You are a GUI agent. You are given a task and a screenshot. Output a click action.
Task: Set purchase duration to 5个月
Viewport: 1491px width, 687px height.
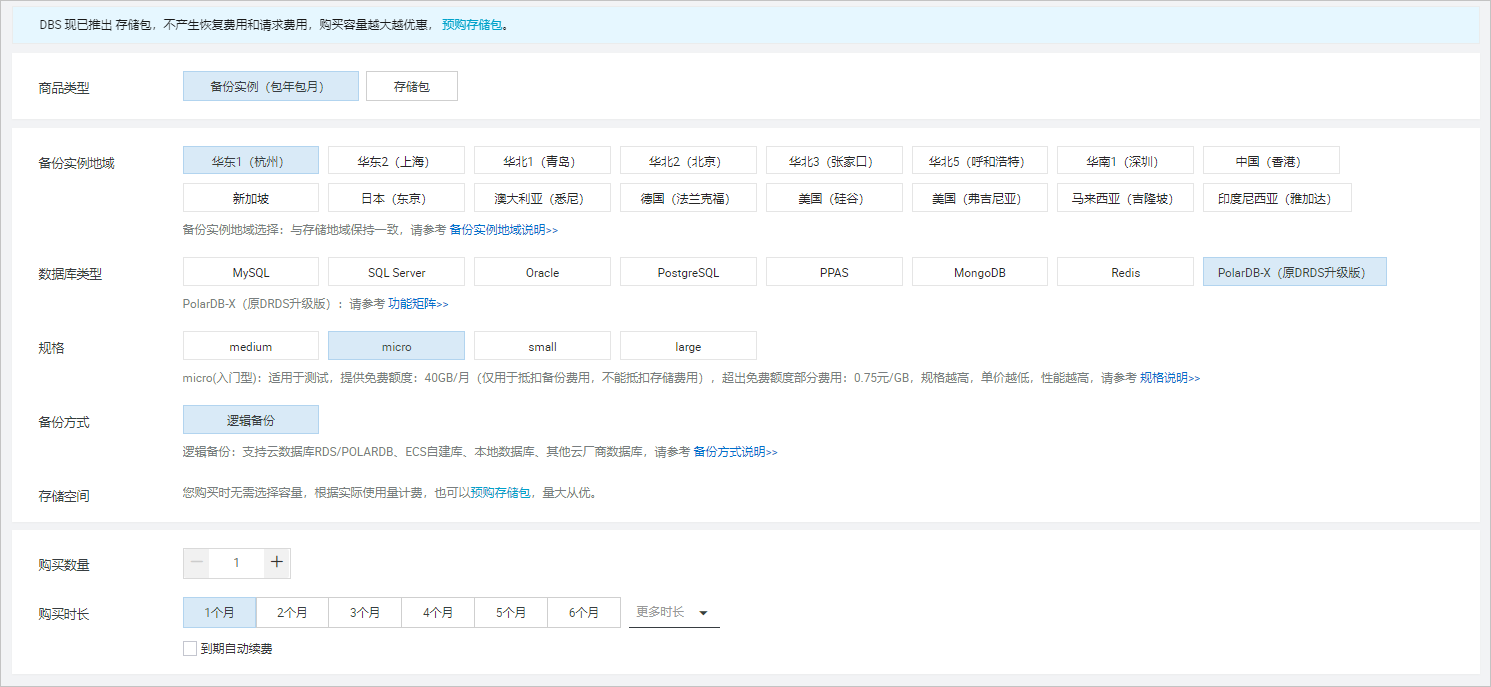(511, 612)
